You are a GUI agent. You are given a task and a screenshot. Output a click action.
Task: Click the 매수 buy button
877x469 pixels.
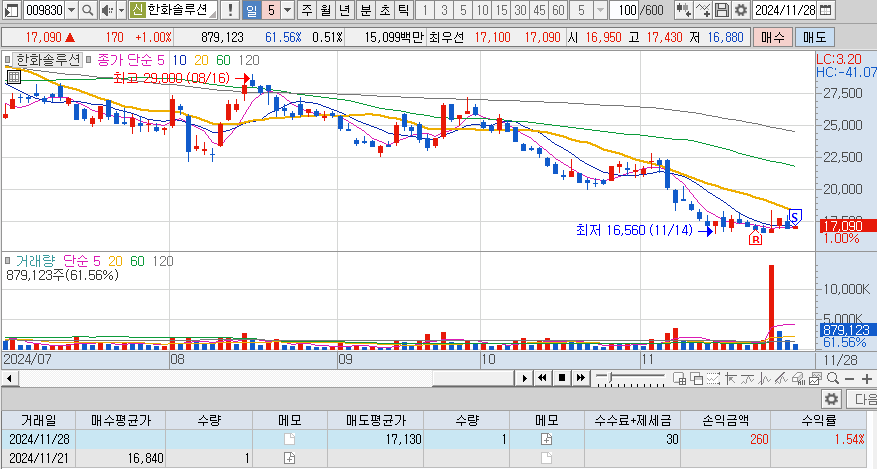click(773, 37)
